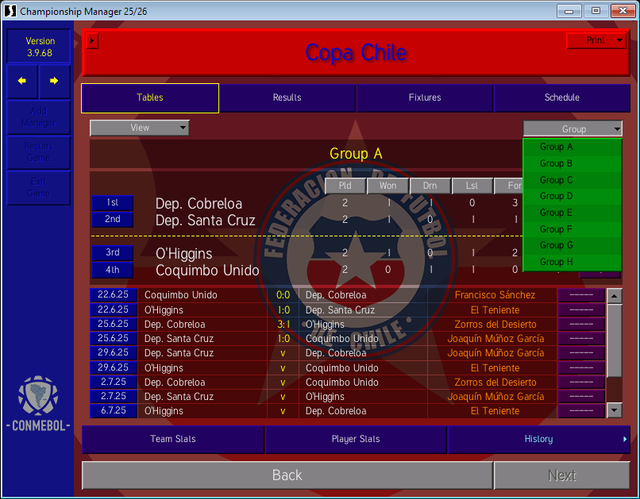Click the Pld column header

coord(345,186)
